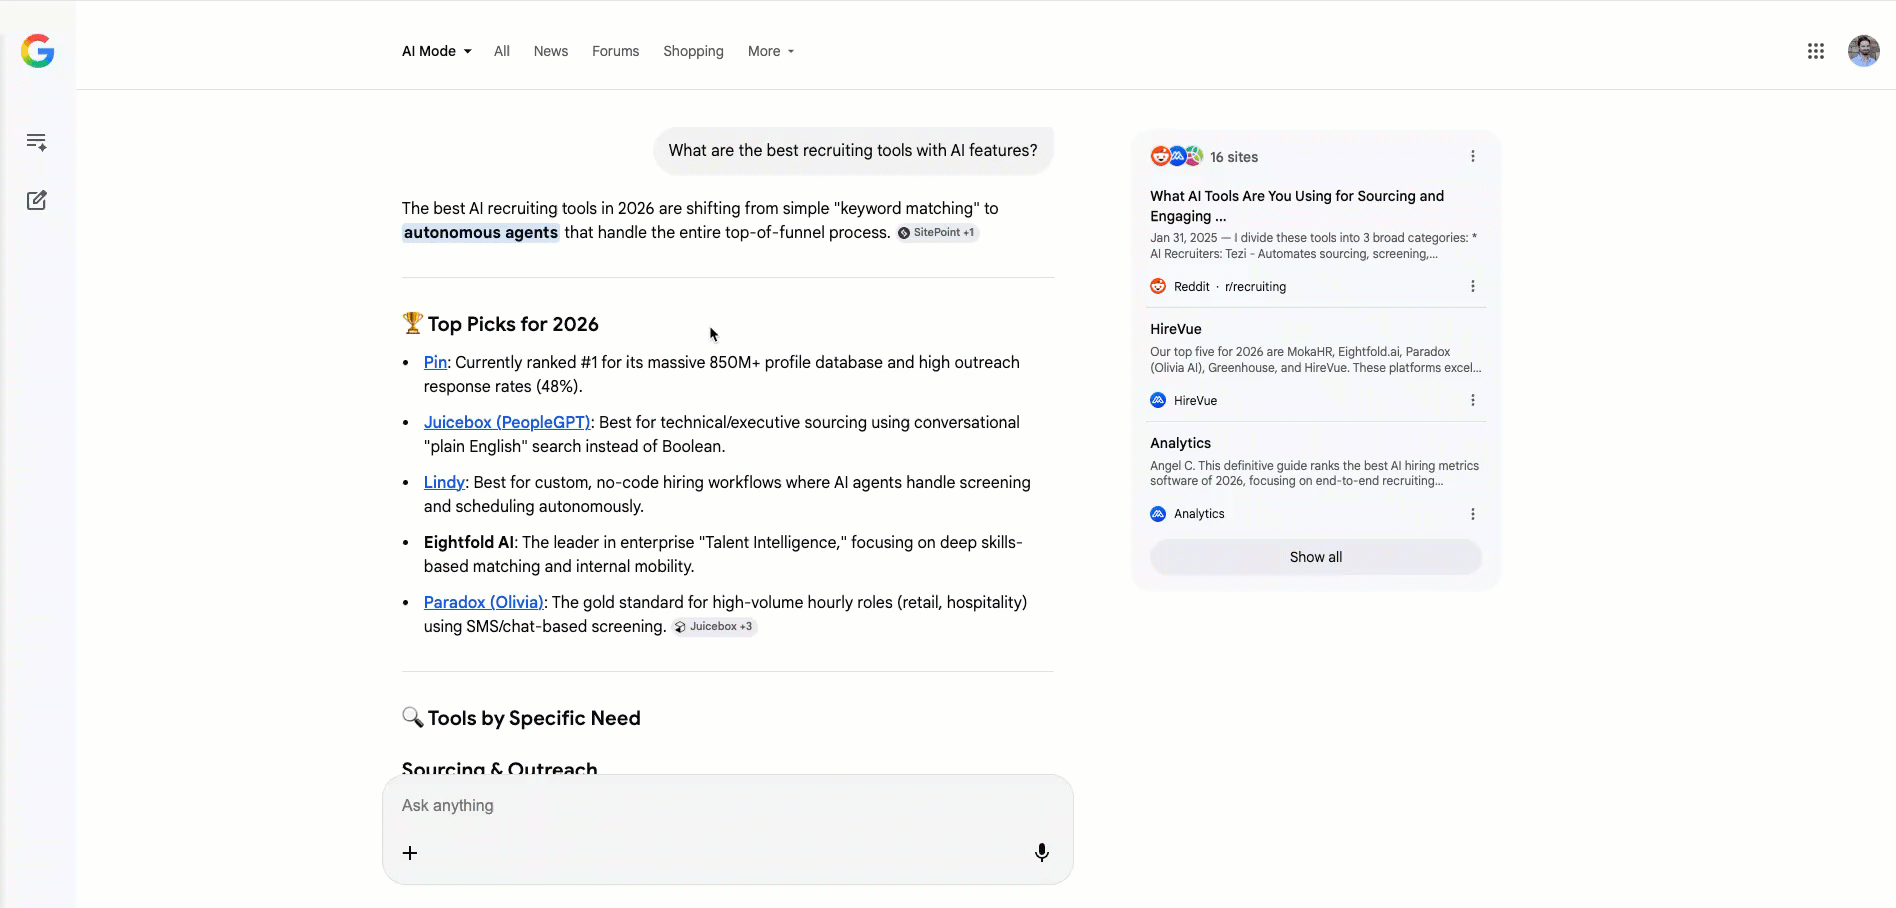Open options menu for HireVue source
Viewport: 1896px width, 908px height.
[1472, 400]
